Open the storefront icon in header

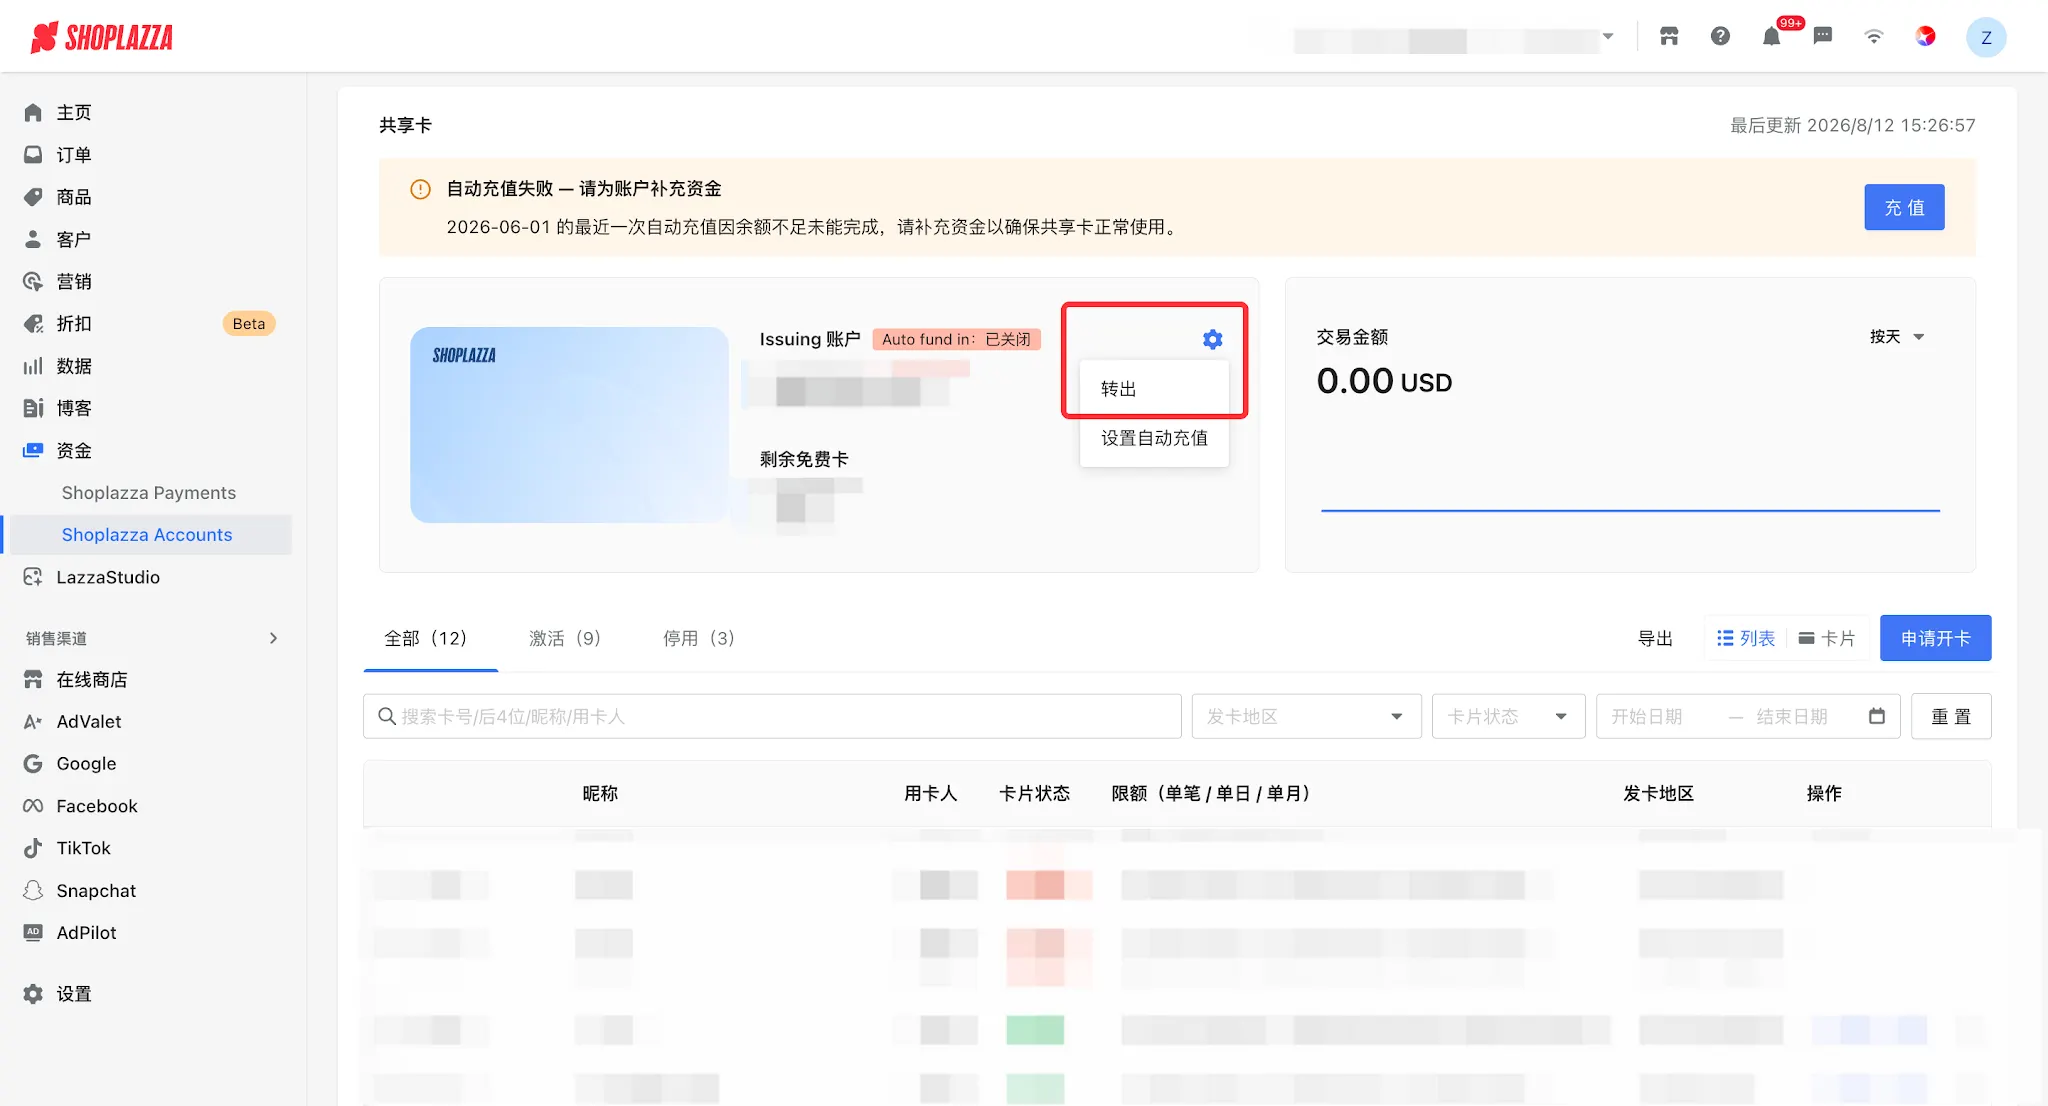point(1669,37)
